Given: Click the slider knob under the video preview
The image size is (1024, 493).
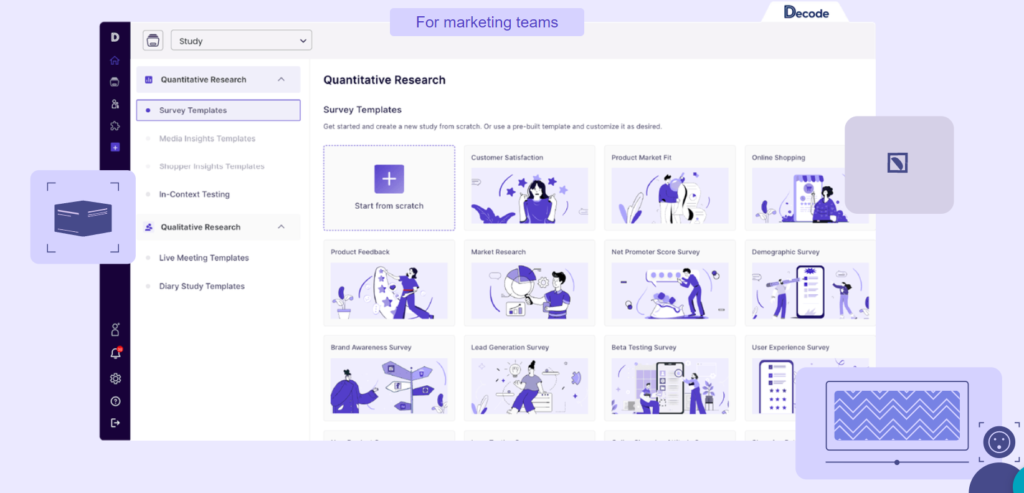Looking at the screenshot, I should [x=897, y=462].
